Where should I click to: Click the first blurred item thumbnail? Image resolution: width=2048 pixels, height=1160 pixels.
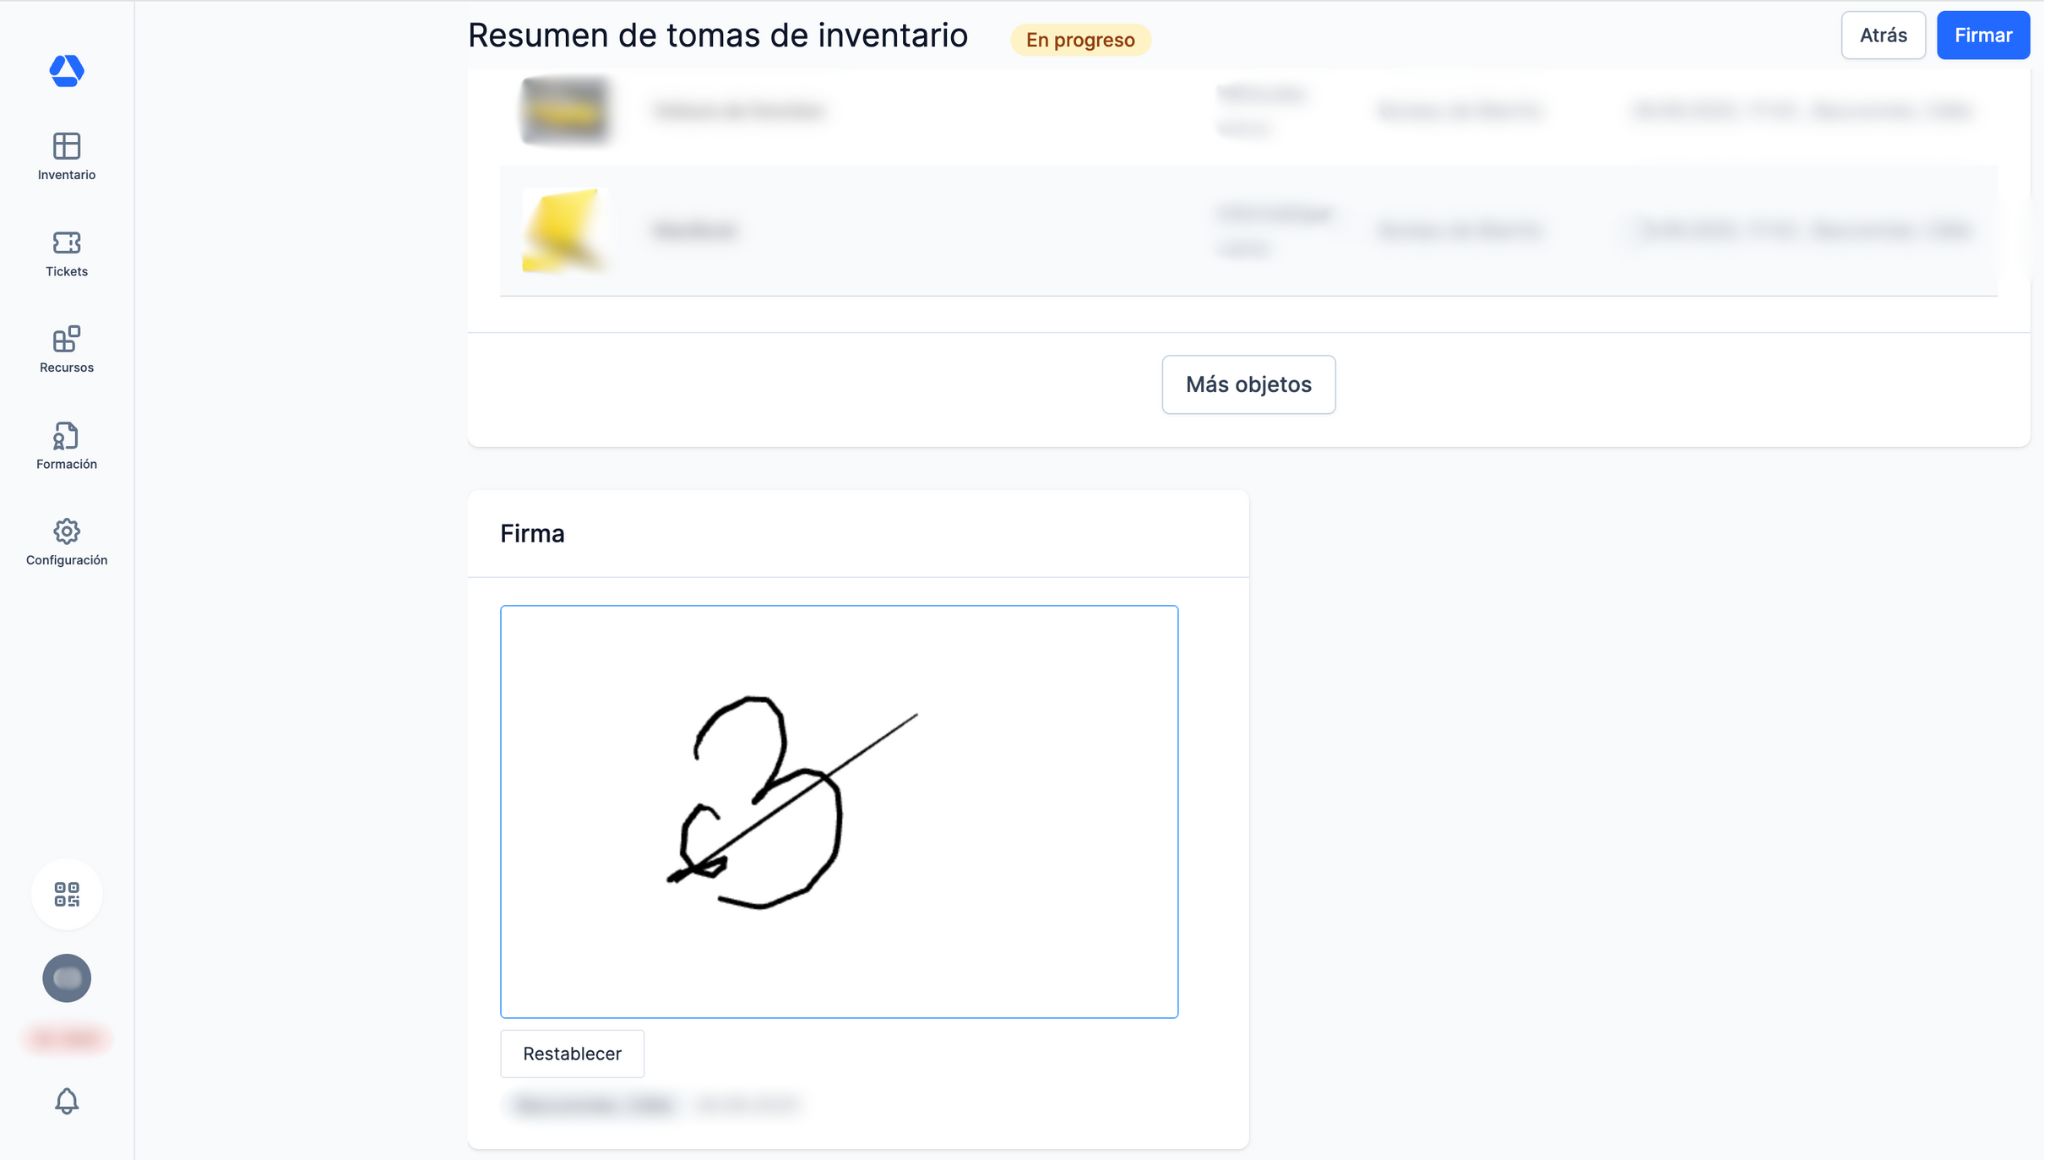pyautogui.click(x=565, y=110)
